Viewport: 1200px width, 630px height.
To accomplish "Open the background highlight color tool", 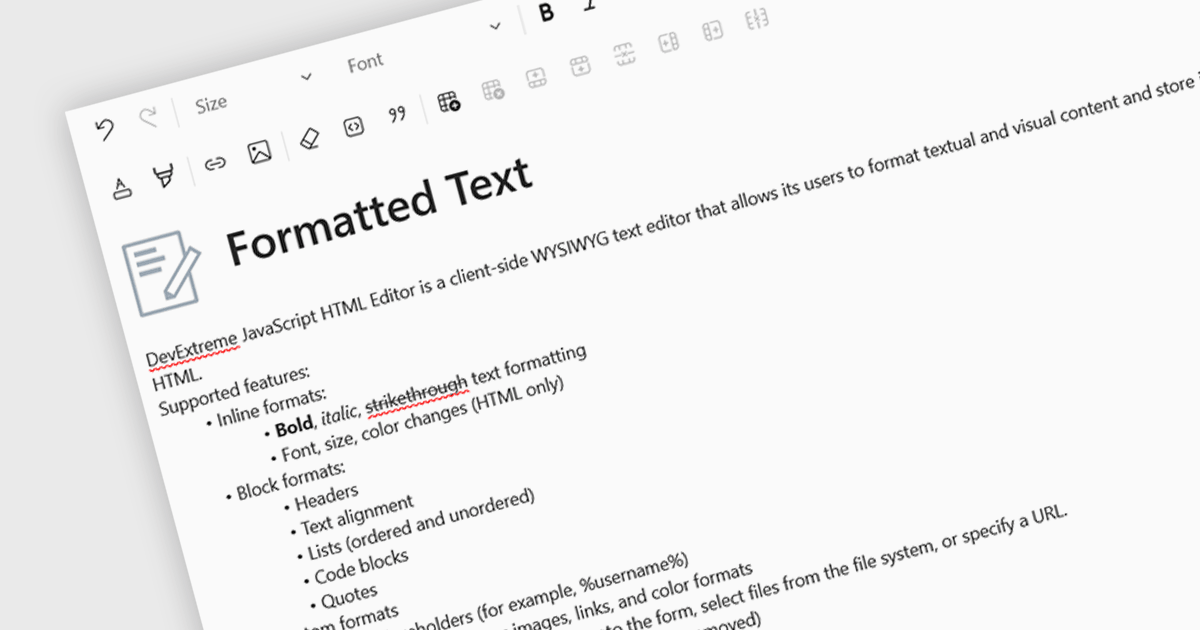I will 163,177.
